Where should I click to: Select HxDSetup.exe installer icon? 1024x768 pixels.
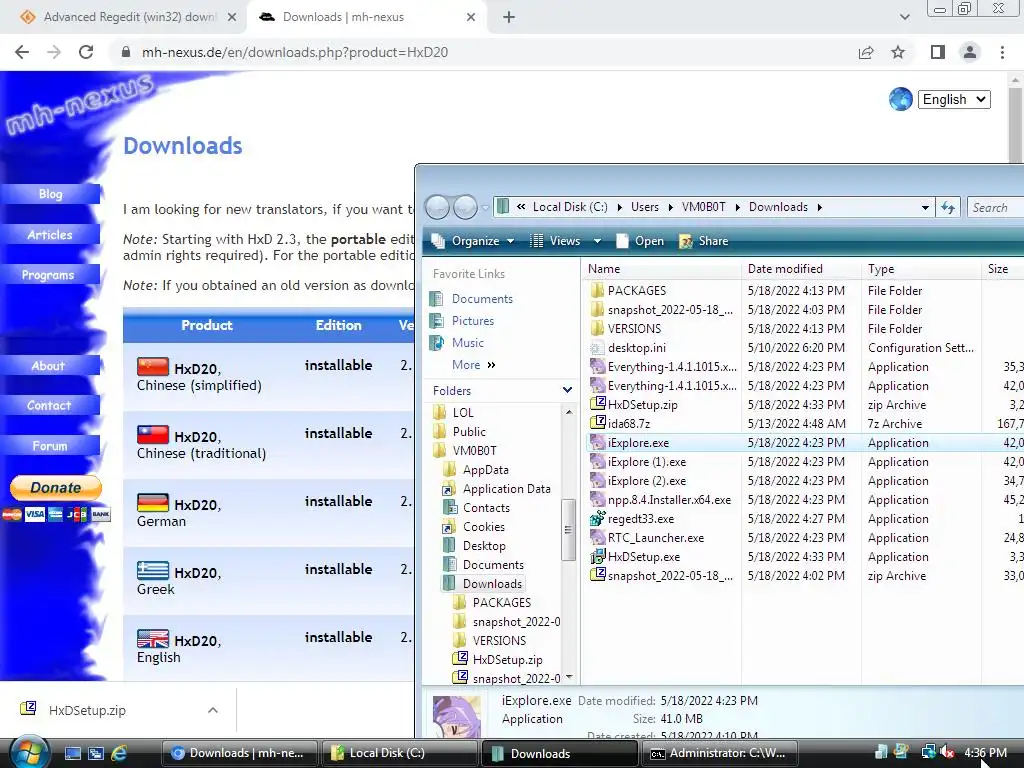pos(597,556)
